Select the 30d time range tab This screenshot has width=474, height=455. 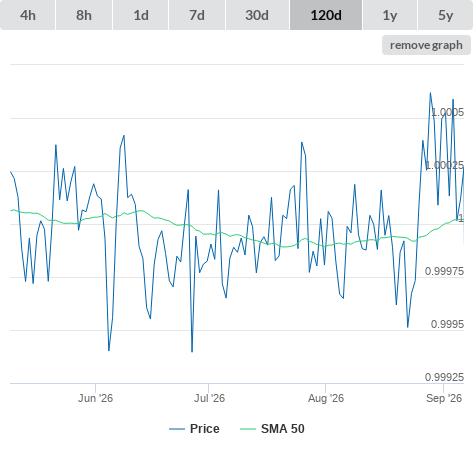(x=257, y=15)
